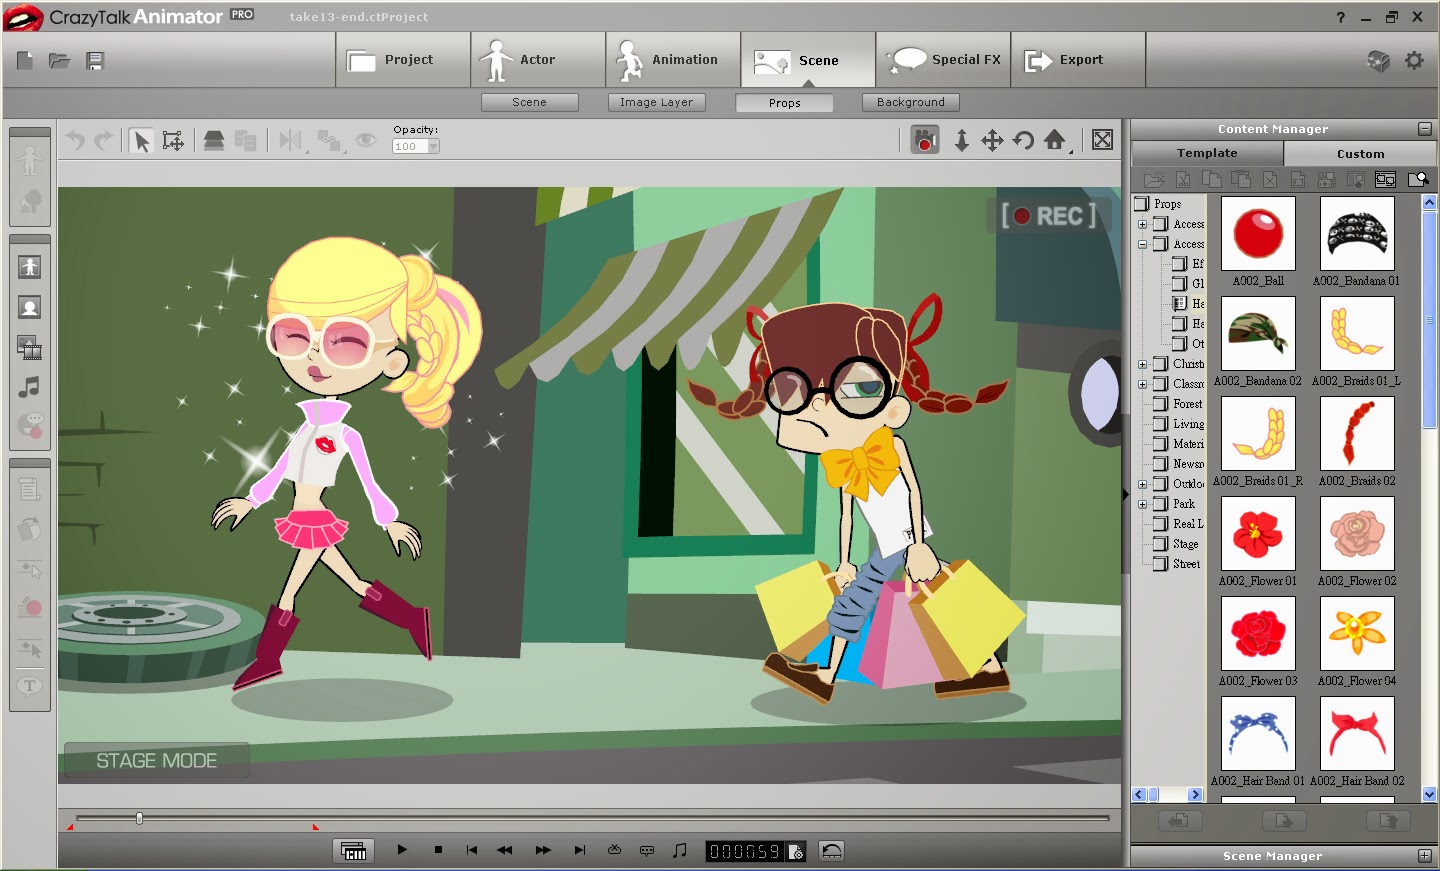This screenshot has height=871, width=1440.
Task: Open the image and video media tool
Action: (x=30, y=347)
